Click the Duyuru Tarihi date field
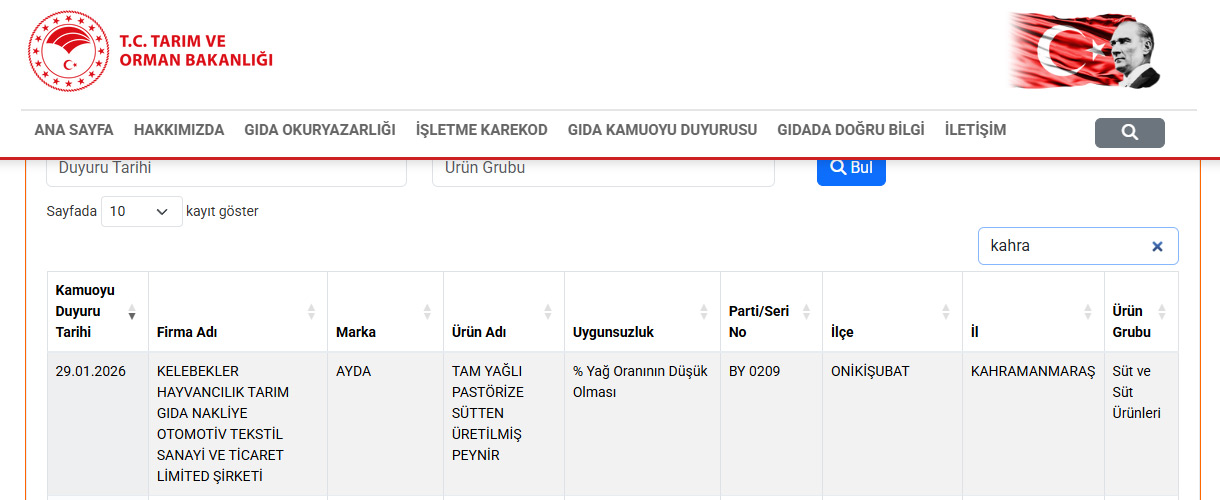1220x500 pixels. point(226,169)
